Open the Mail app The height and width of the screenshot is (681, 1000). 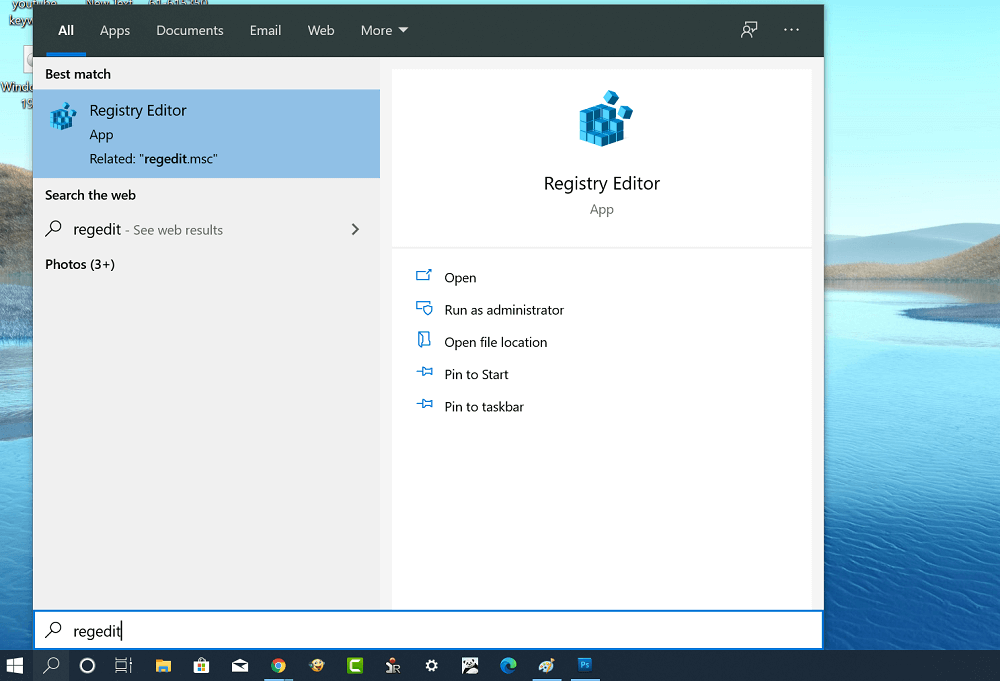click(240, 666)
